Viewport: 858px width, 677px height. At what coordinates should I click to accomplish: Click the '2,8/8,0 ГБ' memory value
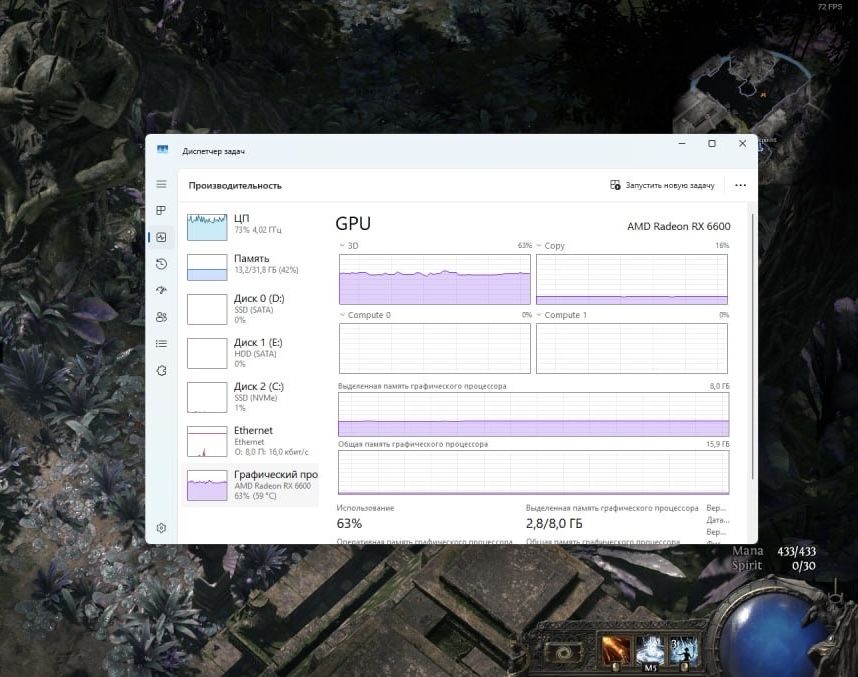554,524
